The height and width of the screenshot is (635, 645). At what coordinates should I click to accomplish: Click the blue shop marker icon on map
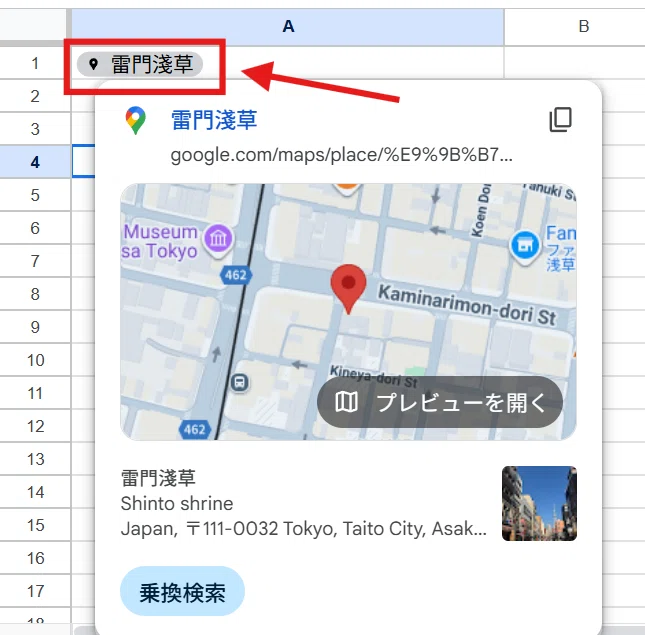pyautogui.click(x=524, y=246)
